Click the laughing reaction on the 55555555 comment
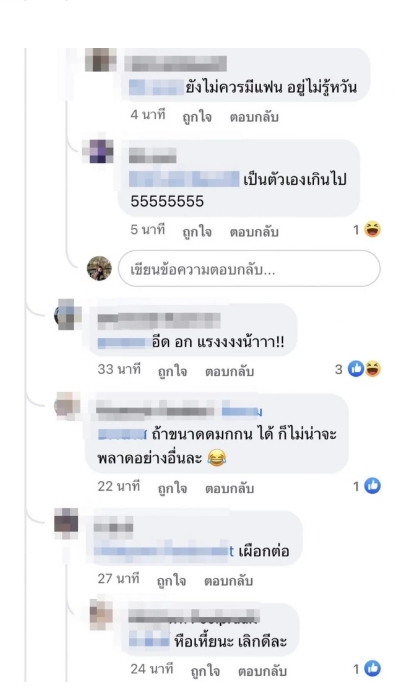Screen dimensions: 409x696 [372, 229]
